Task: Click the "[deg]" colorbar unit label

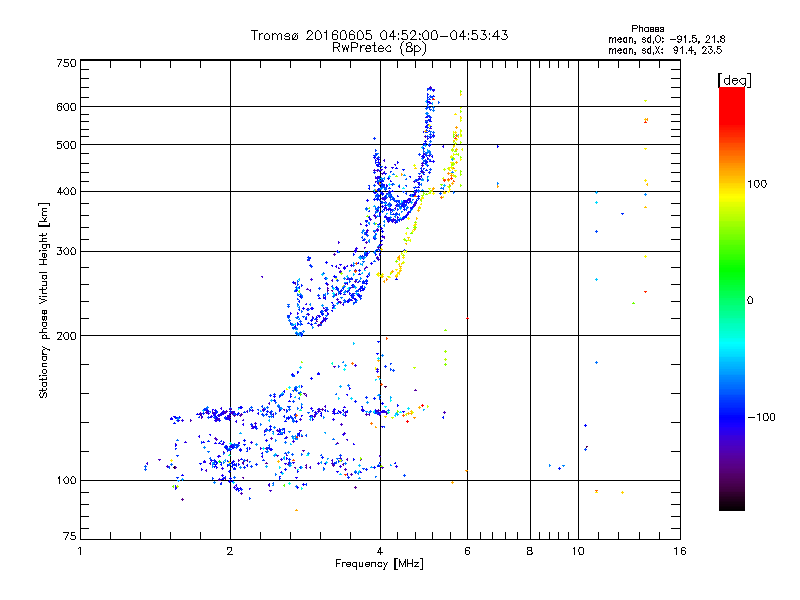Action: (x=734, y=80)
